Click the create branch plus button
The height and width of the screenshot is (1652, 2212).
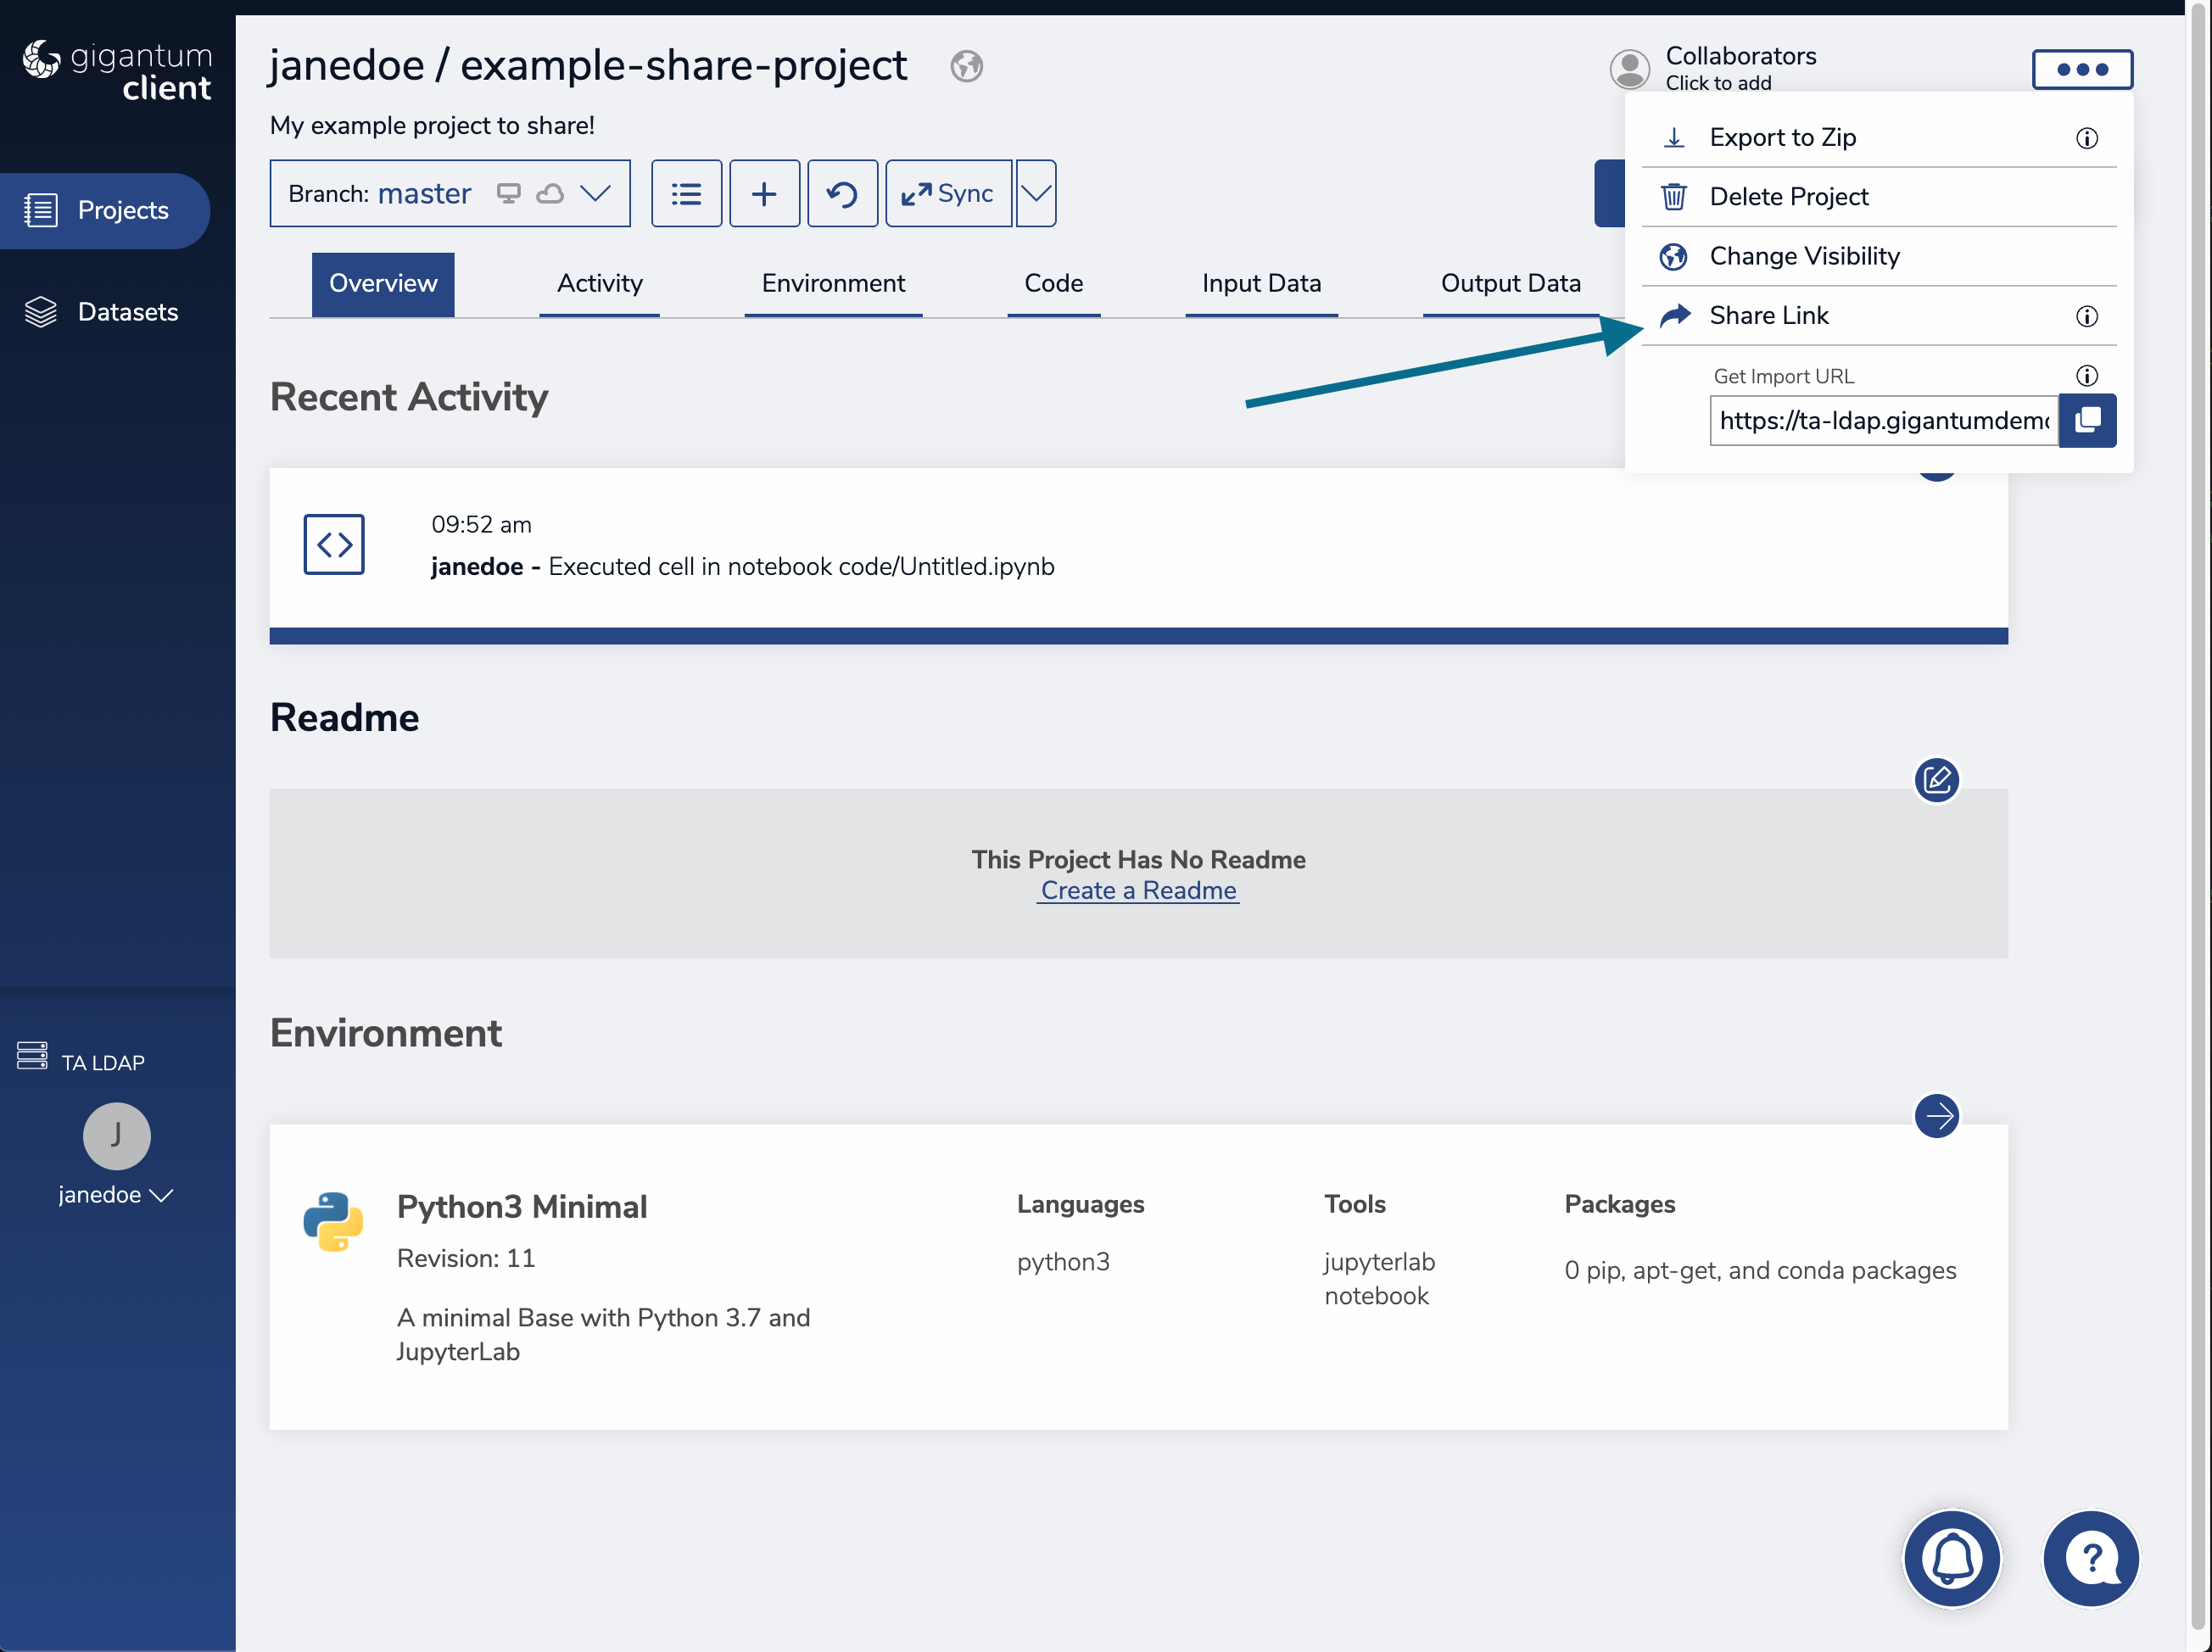764,194
